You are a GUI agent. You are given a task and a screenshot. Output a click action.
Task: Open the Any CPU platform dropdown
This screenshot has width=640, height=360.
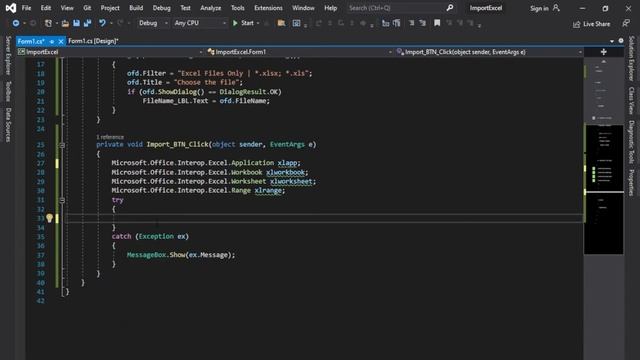(x=200, y=23)
